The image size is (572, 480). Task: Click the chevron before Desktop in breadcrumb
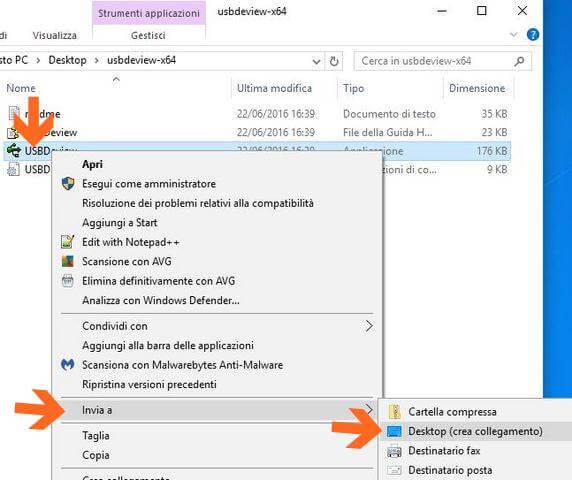coord(38,61)
